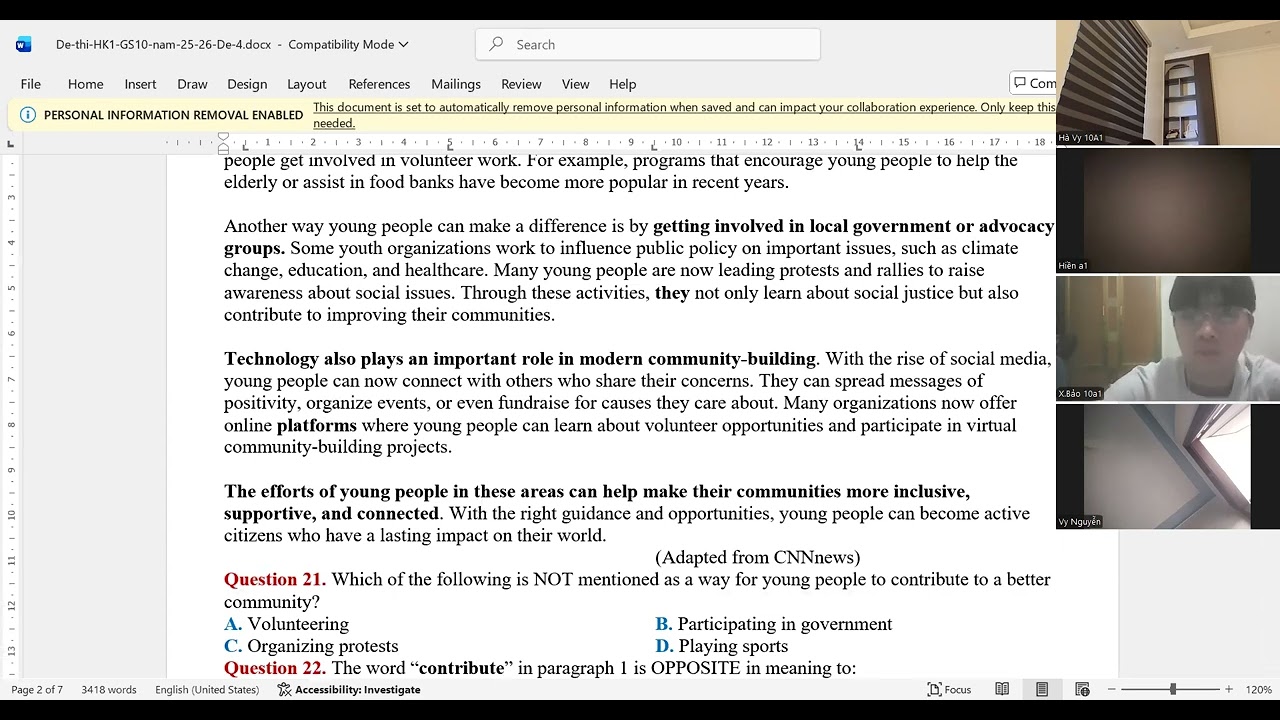
Task: Click the zoom slider handle
Action: [x=1173, y=690]
